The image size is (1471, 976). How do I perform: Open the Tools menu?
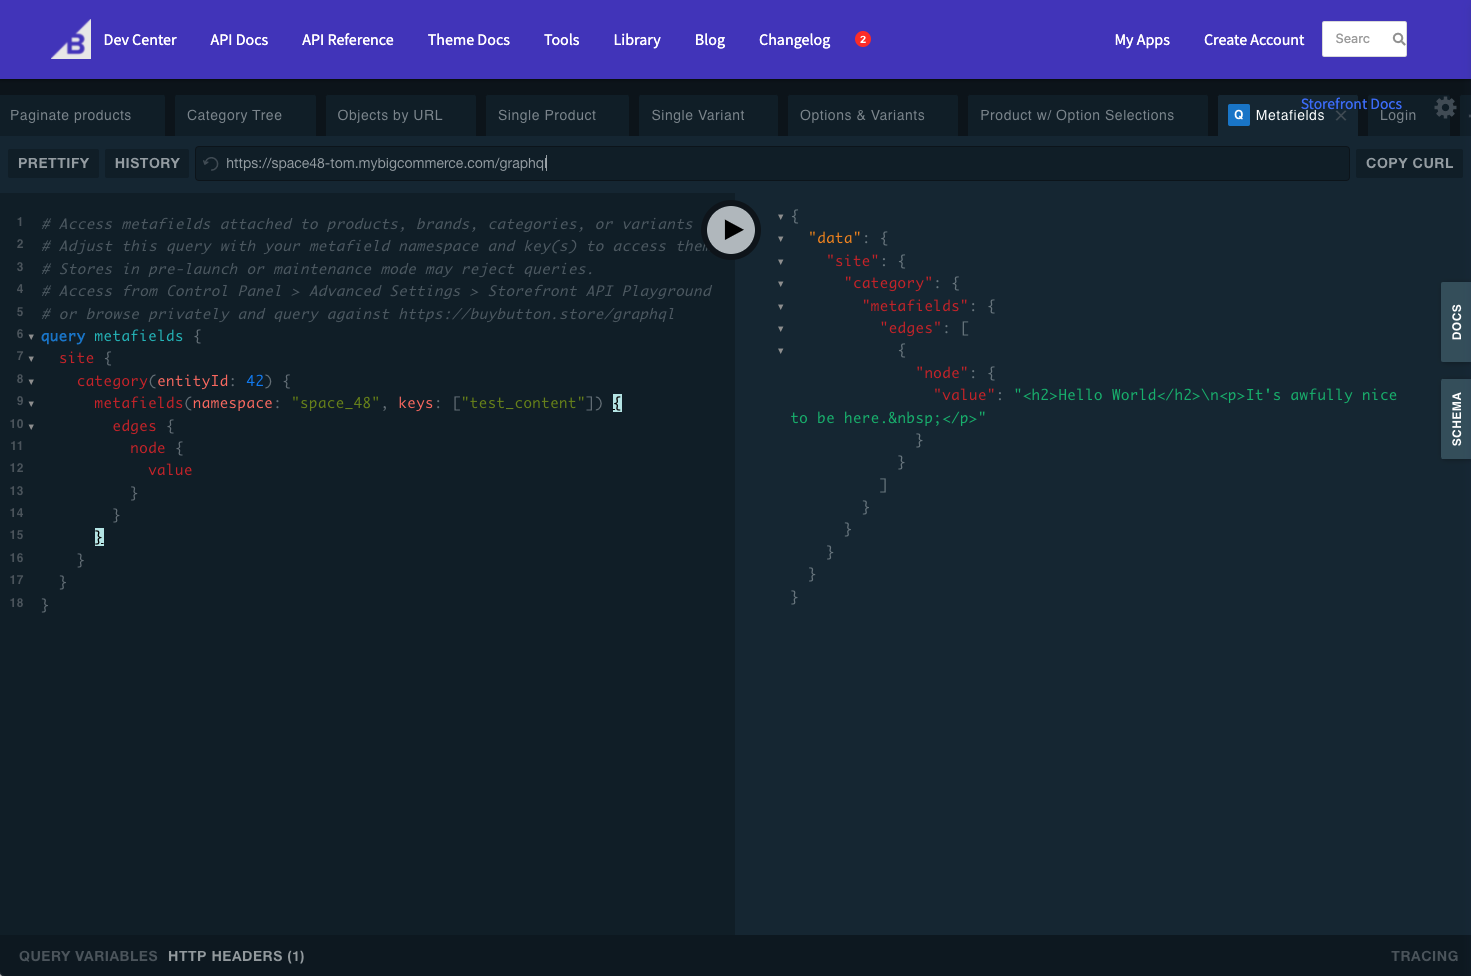click(562, 40)
